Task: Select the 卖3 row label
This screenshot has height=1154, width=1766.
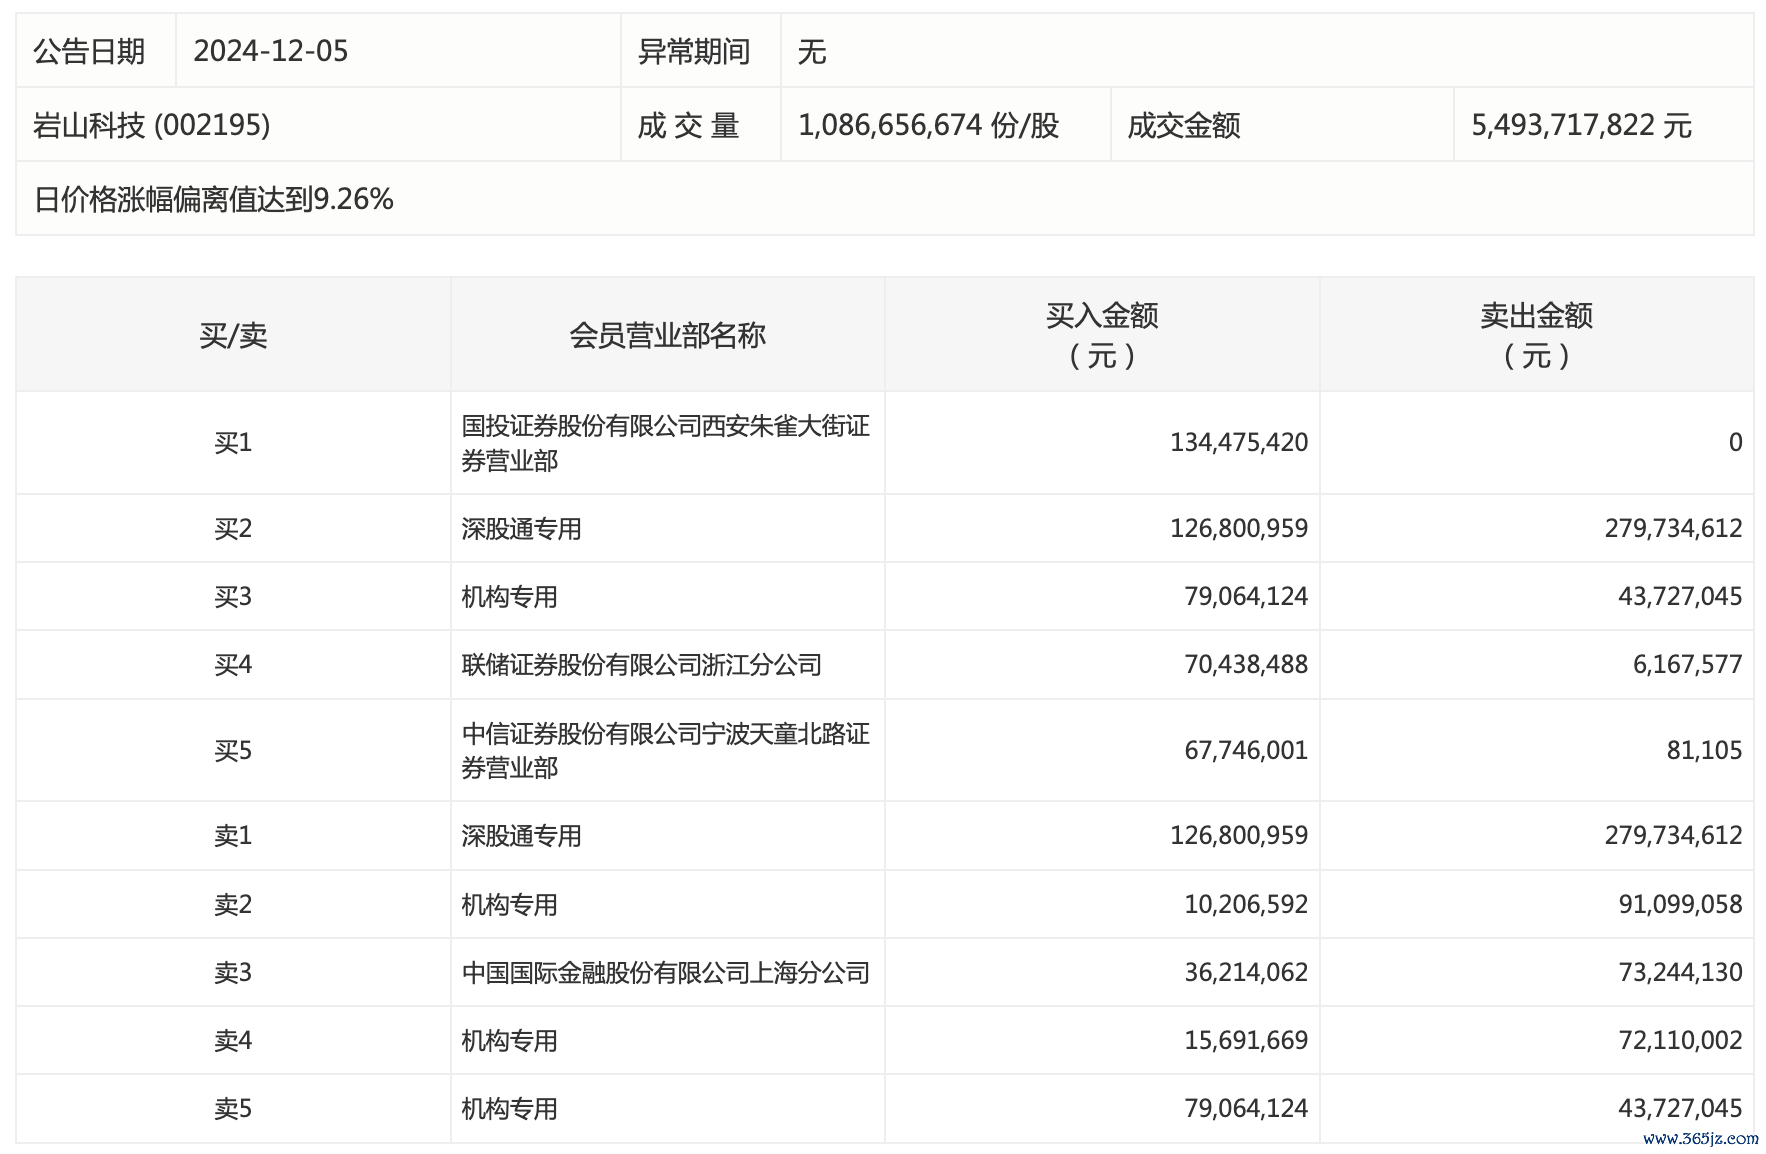Action: click(x=233, y=972)
